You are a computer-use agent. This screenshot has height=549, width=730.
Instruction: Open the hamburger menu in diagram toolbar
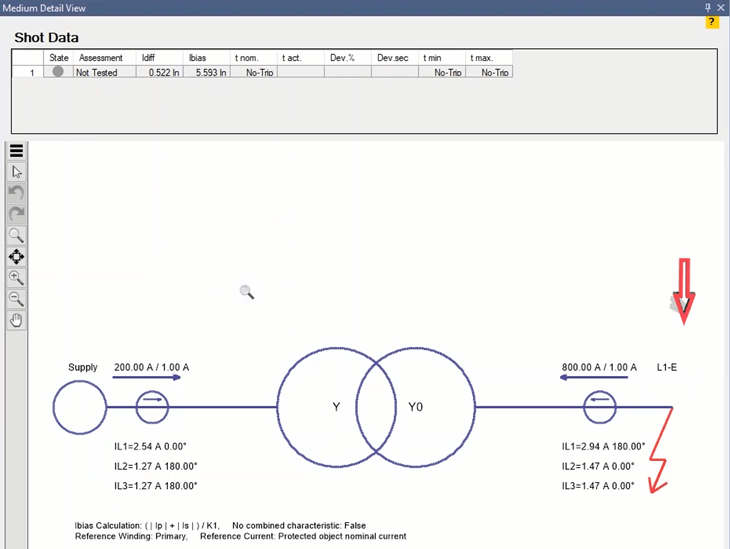pos(16,152)
